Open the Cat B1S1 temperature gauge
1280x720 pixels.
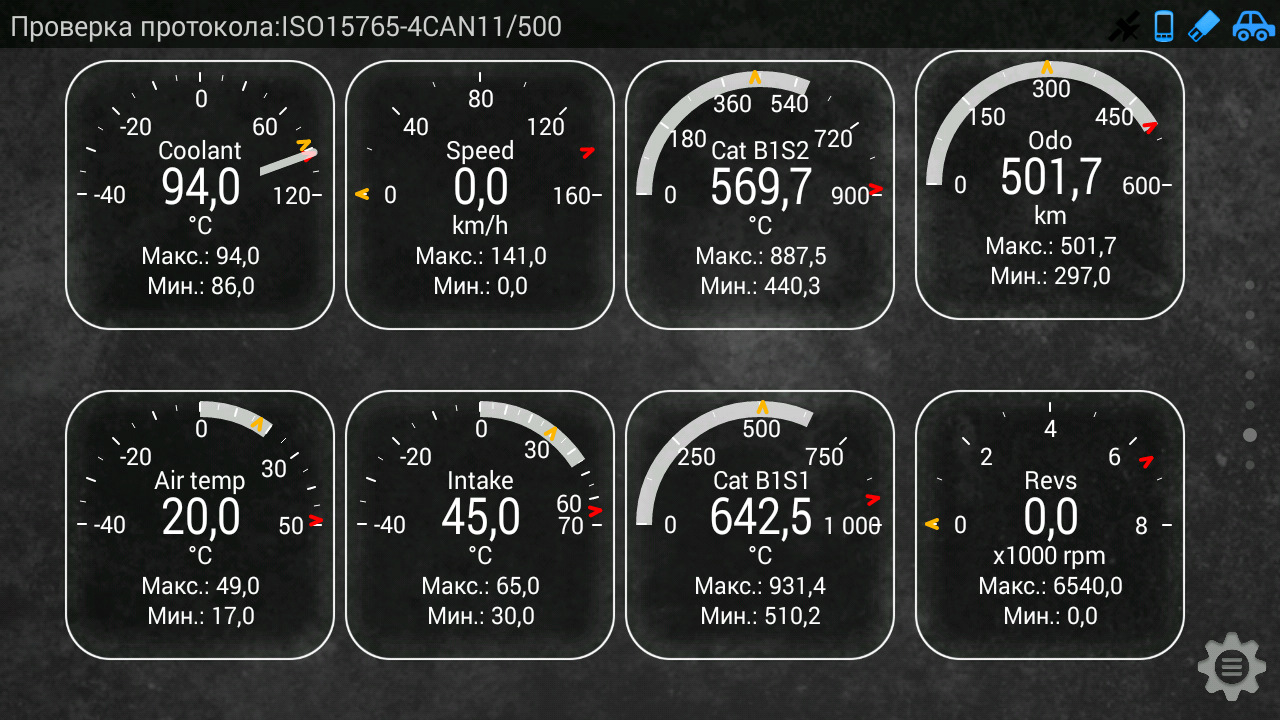pyautogui.click(x=760, y=525)
